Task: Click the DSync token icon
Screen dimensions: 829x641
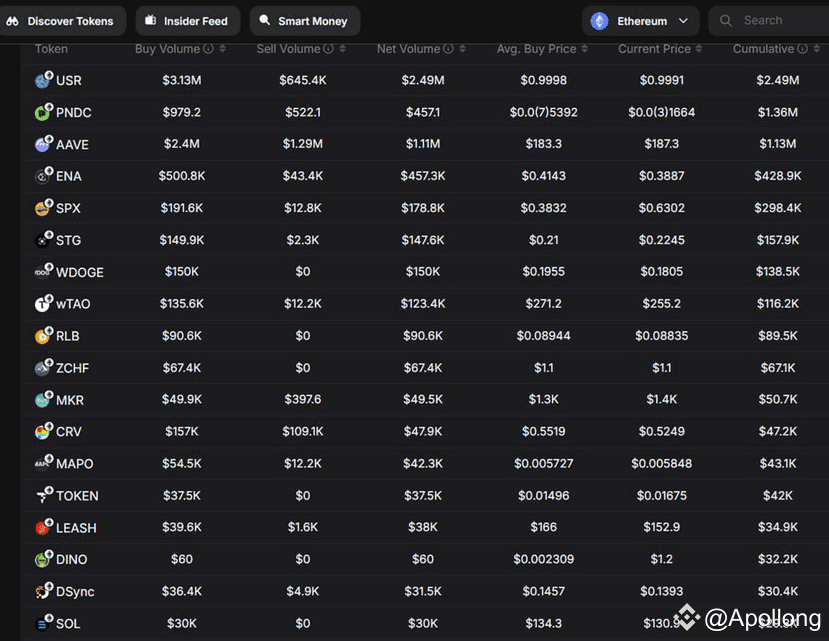Action: [44, 591]
